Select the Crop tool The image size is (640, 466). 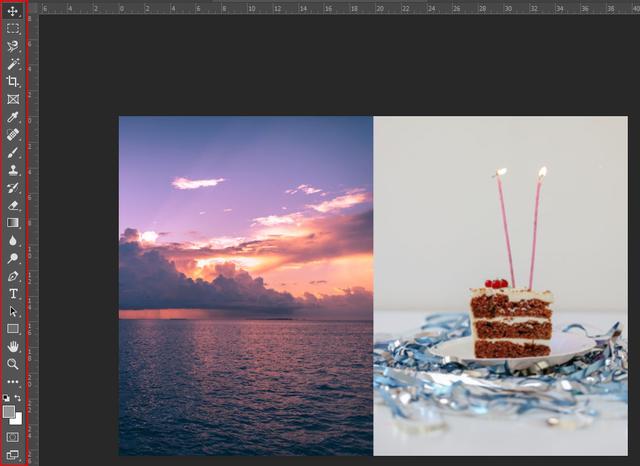[13, 82]
